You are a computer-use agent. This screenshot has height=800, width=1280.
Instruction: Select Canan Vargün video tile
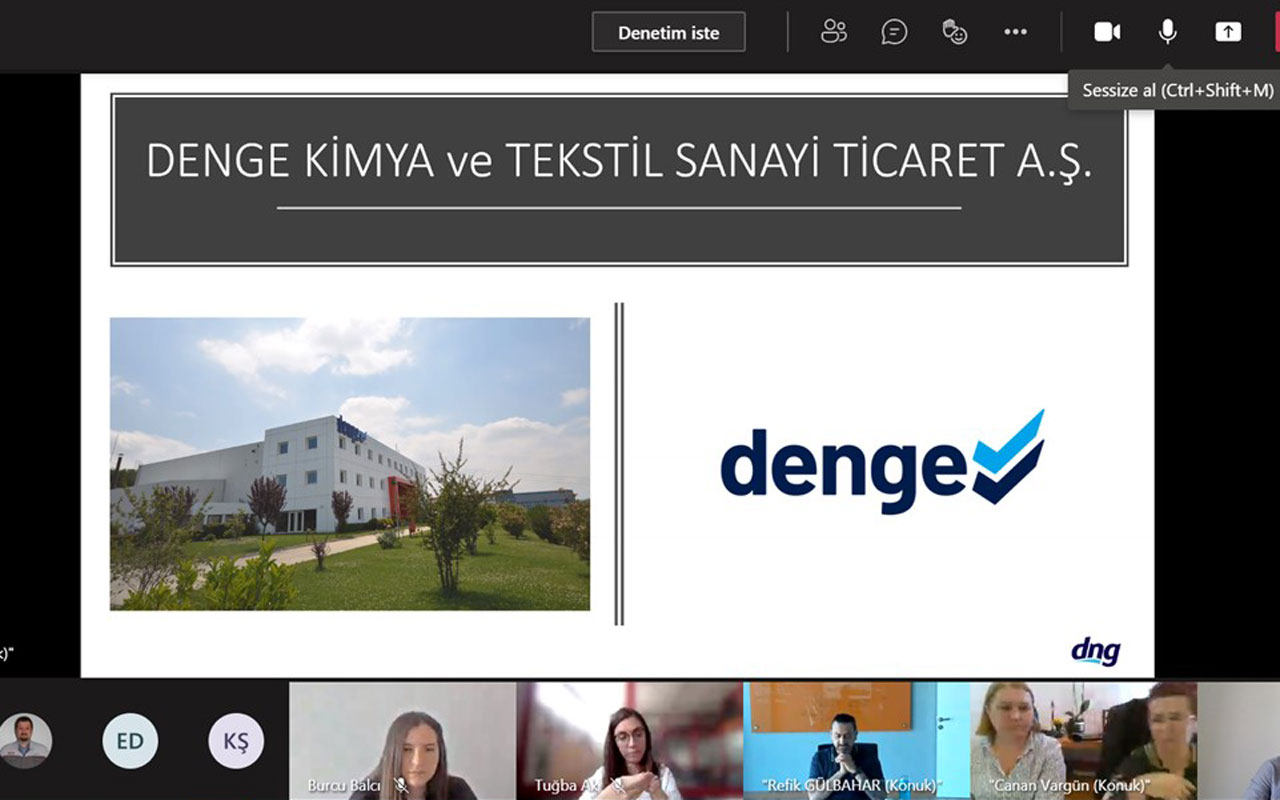[x=1083, y=741]
